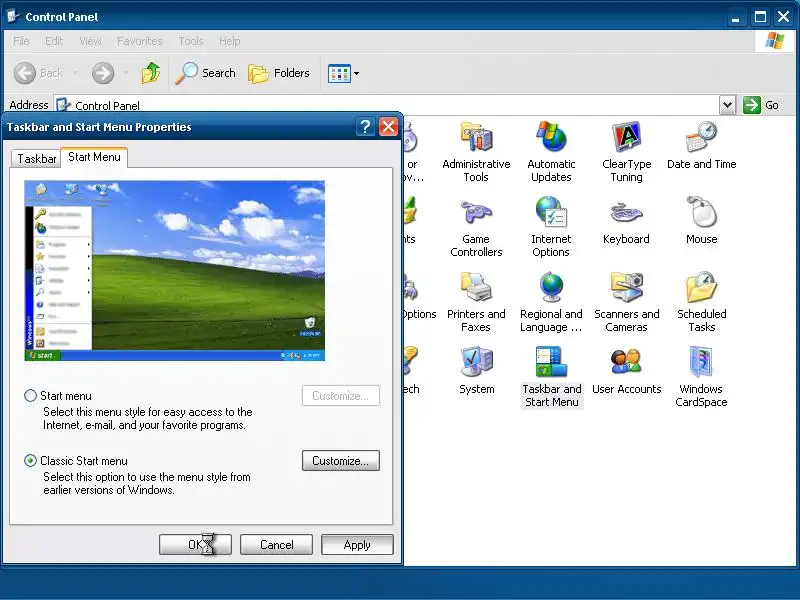Open the Views dropdown arrow
Image resolution: width=800 pixels, height=600 pixels.
pyautogui.click(x=357, y=73)
